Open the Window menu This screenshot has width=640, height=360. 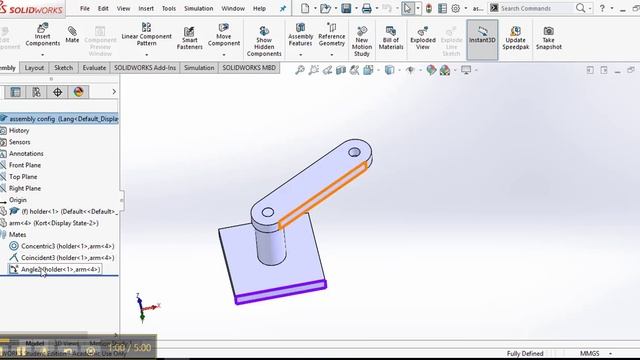[233, 8]
